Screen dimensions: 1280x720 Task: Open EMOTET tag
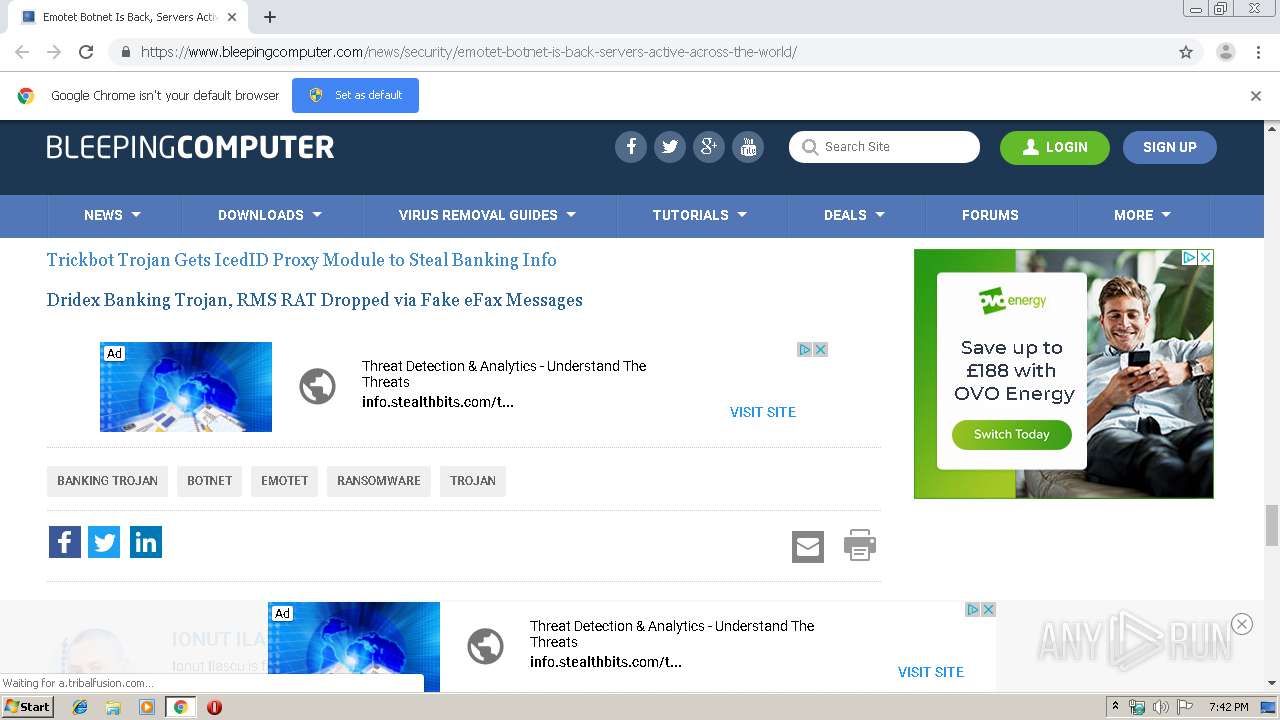(x=285, y=481)
